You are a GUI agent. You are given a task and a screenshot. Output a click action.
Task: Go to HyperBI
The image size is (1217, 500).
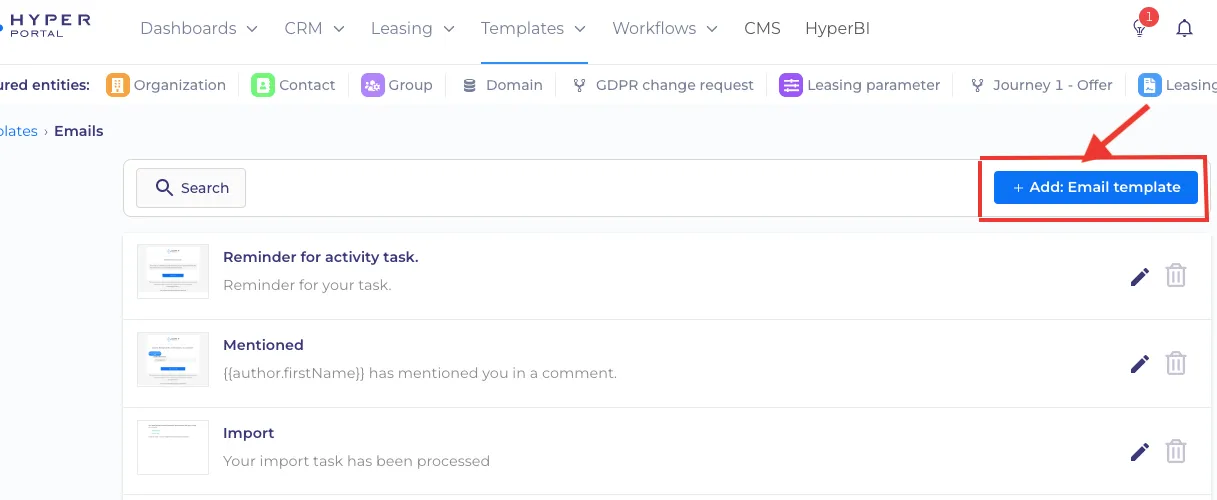(x=837, y=28)
